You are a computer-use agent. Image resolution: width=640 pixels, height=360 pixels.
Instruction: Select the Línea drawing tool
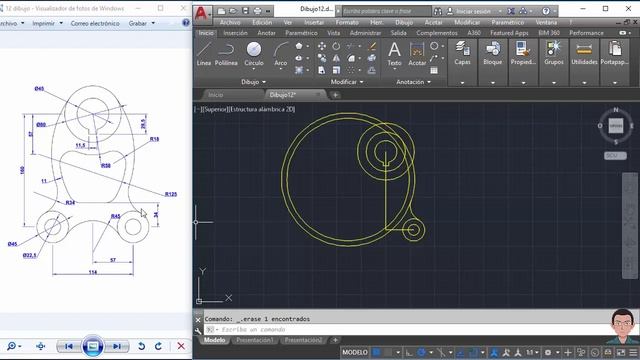pos(204,54)
